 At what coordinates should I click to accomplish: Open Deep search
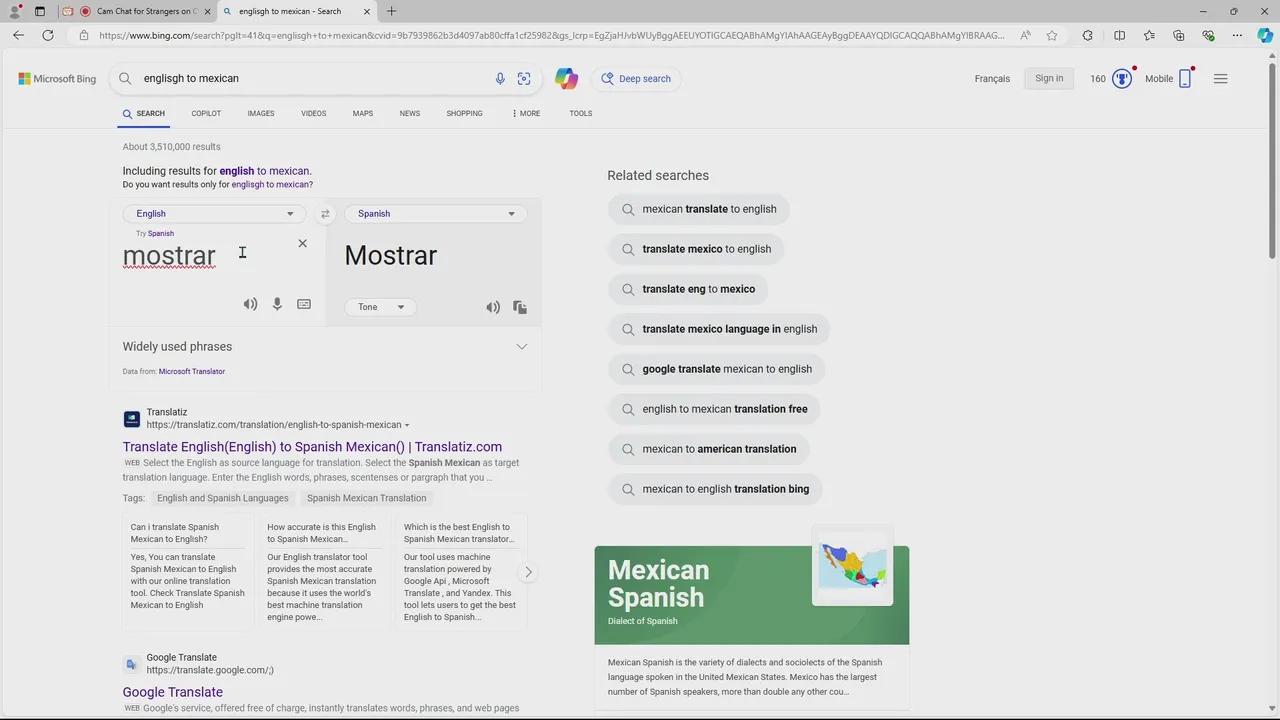(x=636, y=78)
